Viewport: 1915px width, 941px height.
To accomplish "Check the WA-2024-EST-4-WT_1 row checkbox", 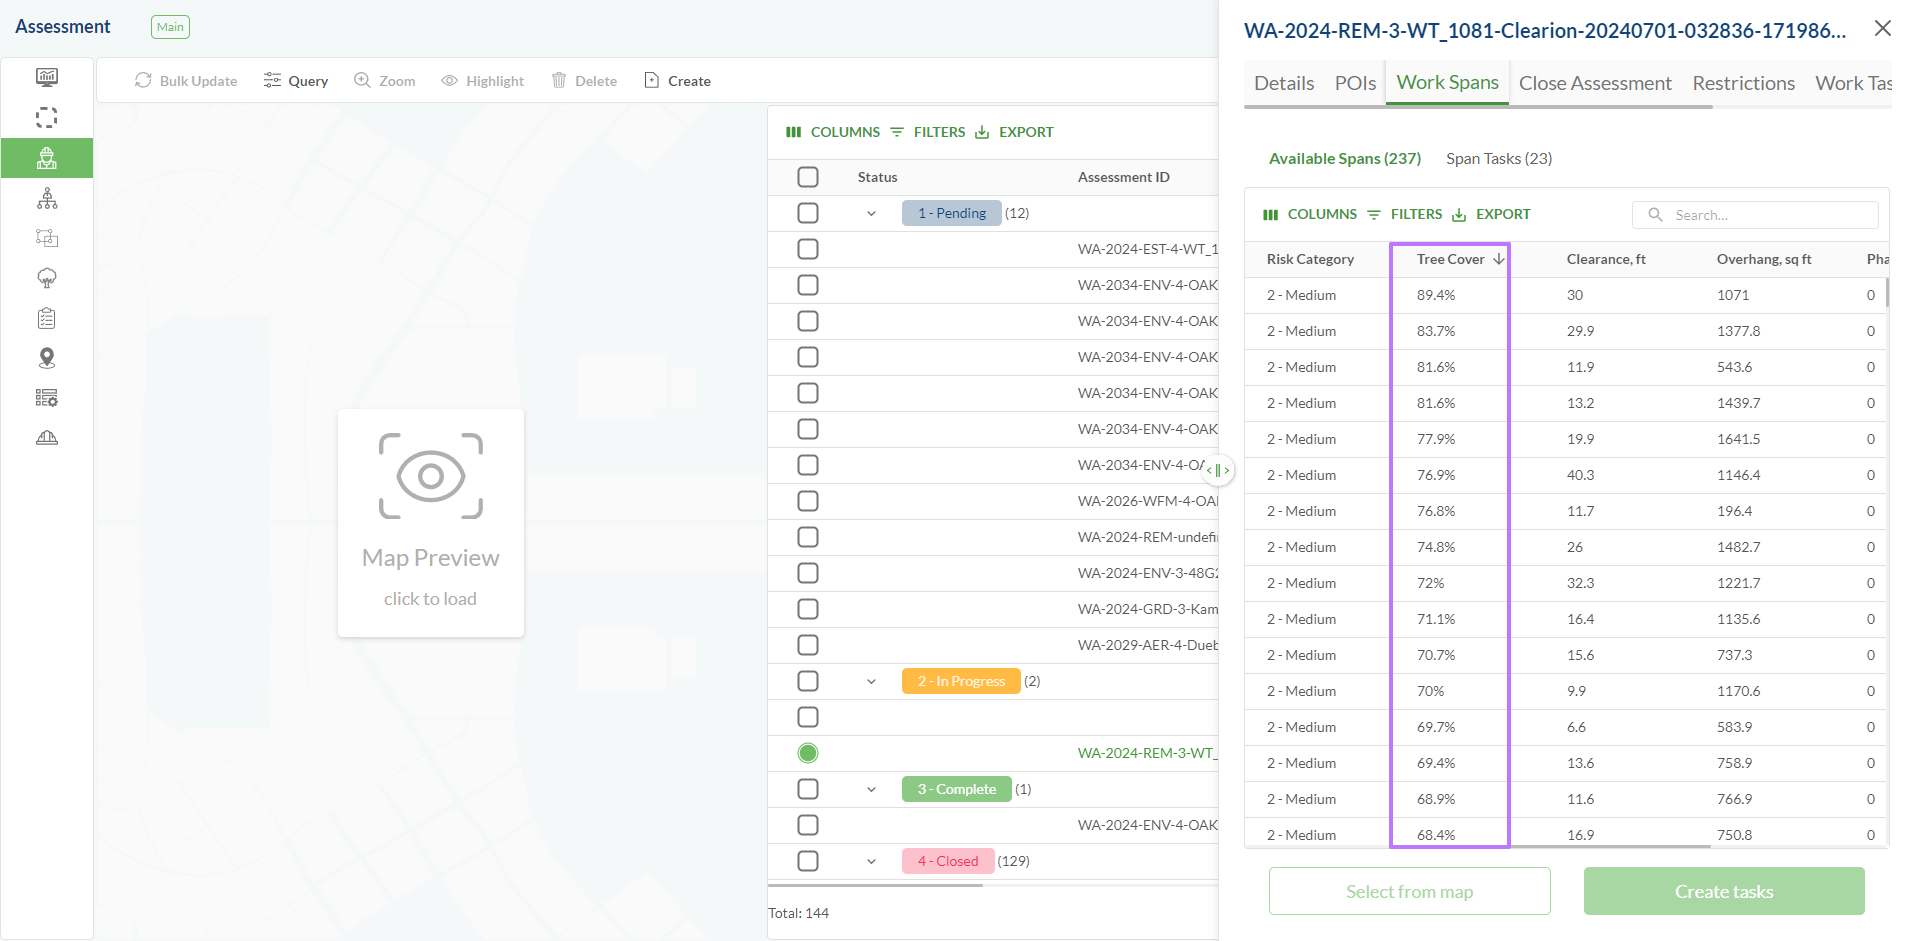I will (808, 249).
